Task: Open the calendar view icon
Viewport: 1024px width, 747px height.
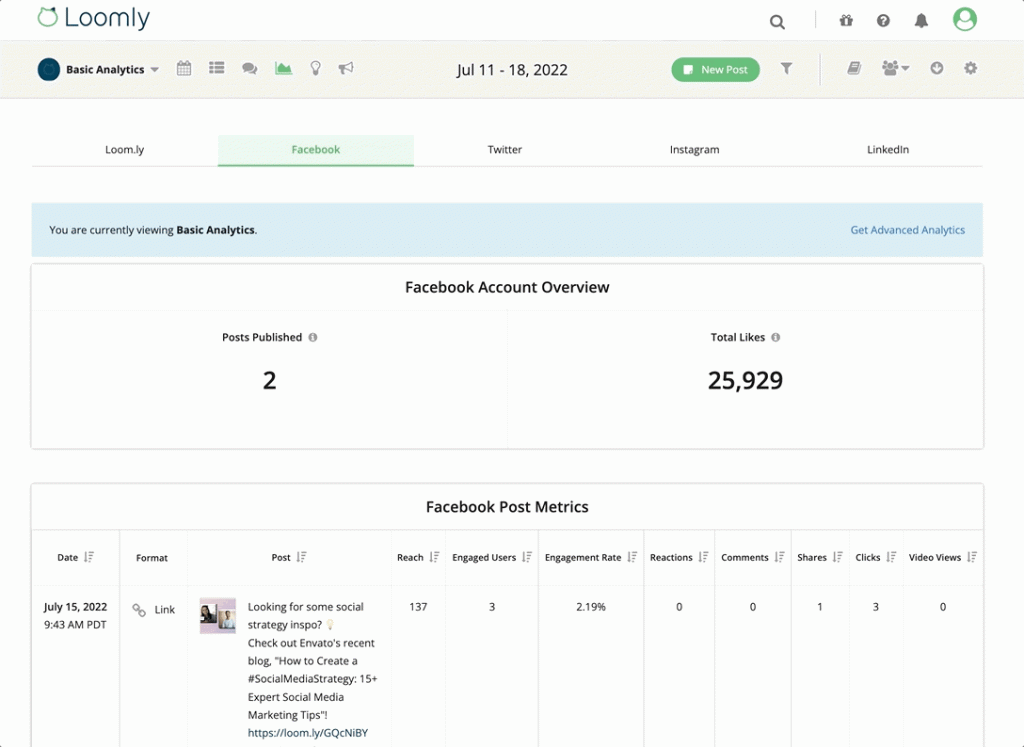Action: coord(184,68)
